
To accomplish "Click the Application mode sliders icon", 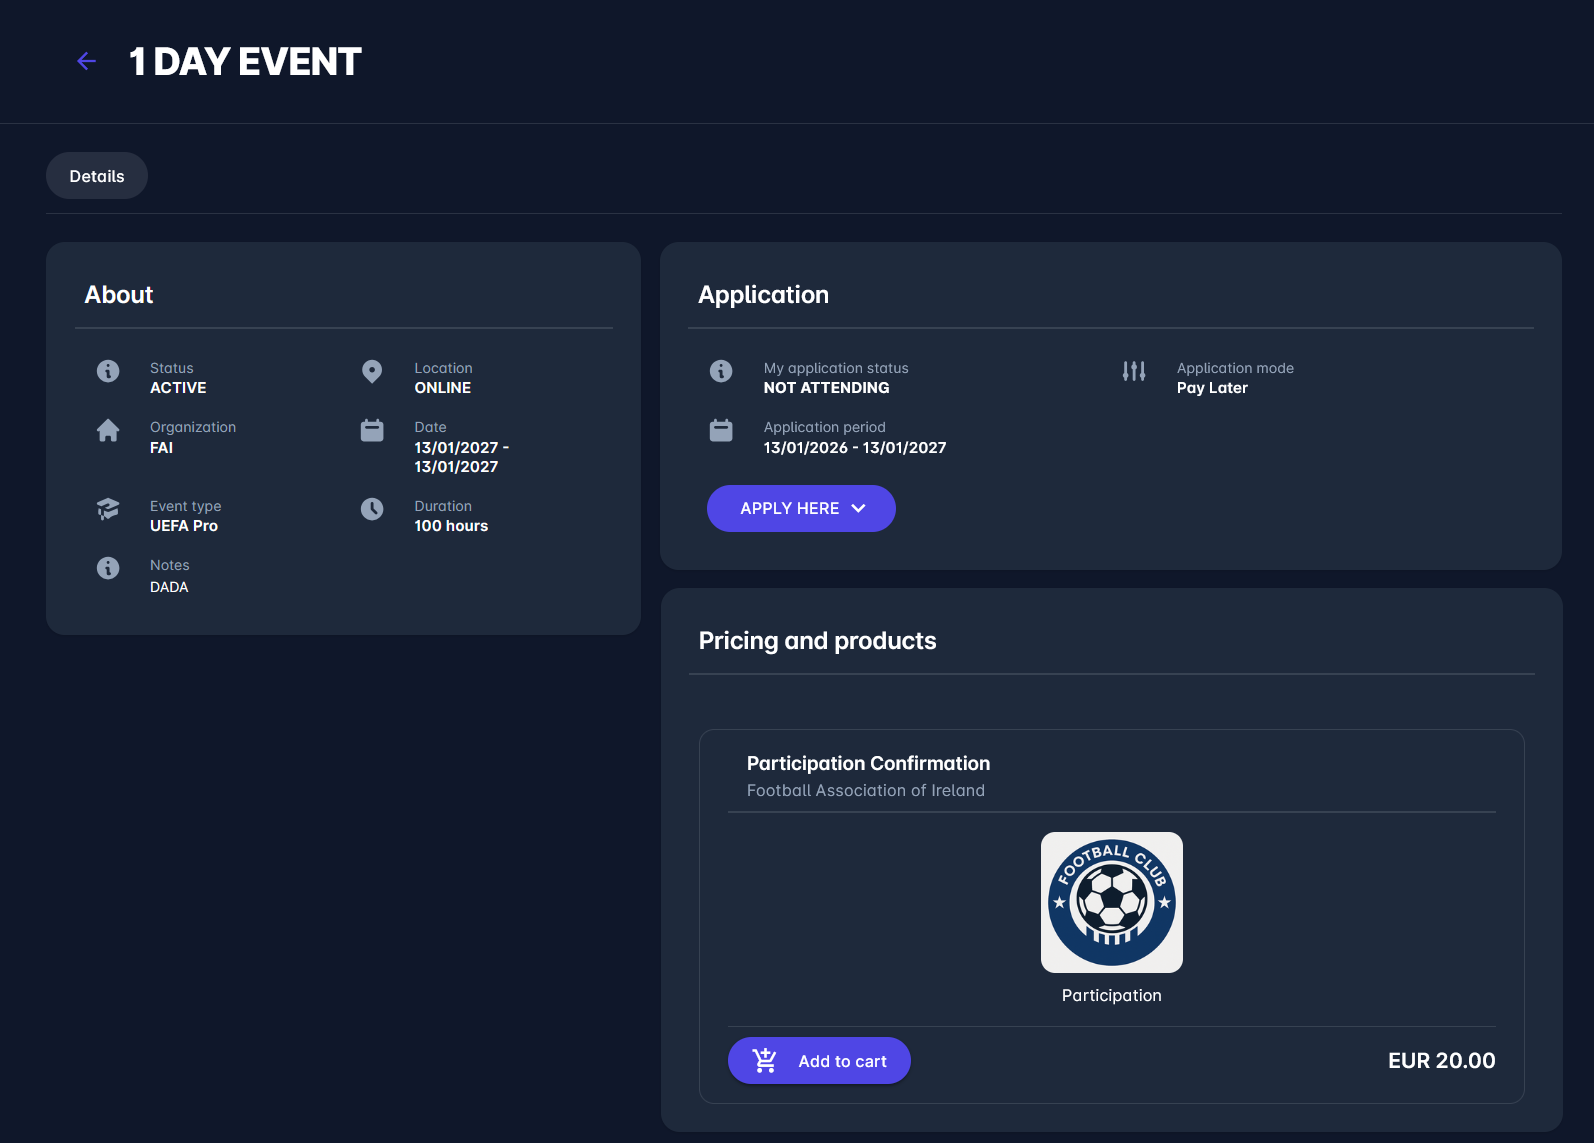I will click(1134, 371).
